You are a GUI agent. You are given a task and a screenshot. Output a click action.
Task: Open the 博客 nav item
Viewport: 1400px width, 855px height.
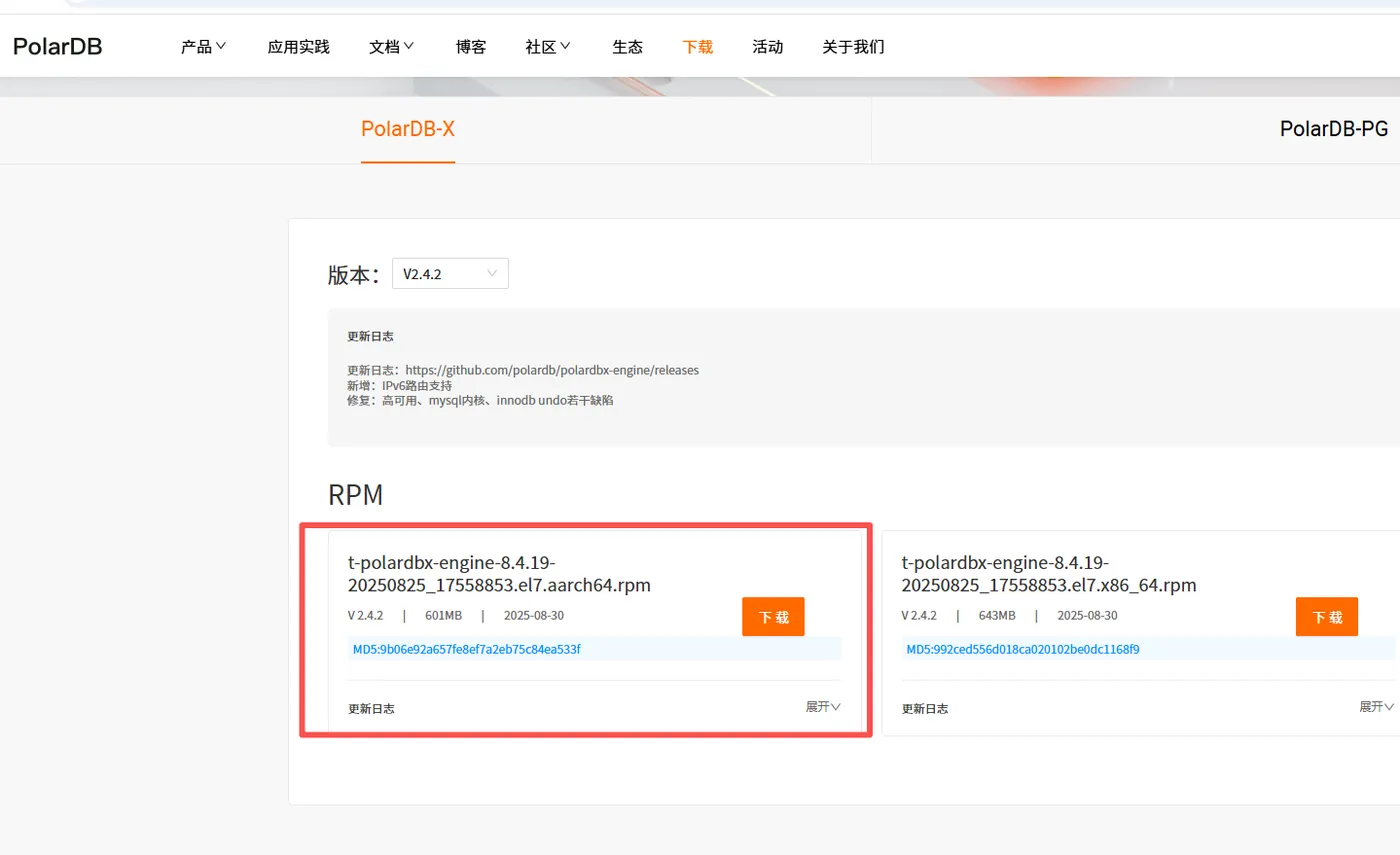471,46
